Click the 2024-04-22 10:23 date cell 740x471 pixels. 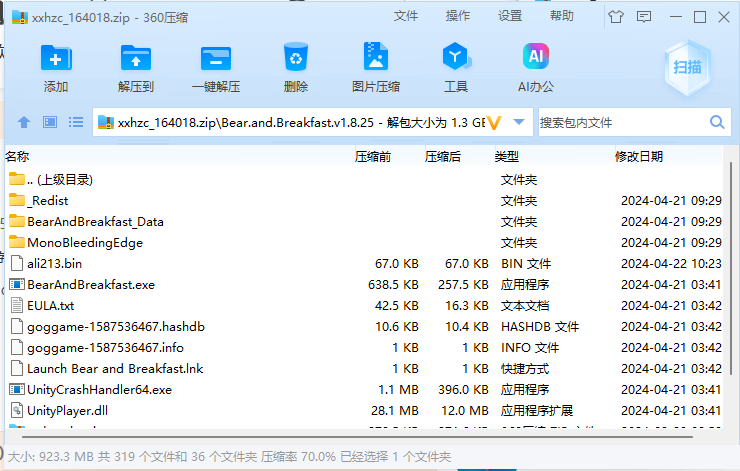[671, 263]
